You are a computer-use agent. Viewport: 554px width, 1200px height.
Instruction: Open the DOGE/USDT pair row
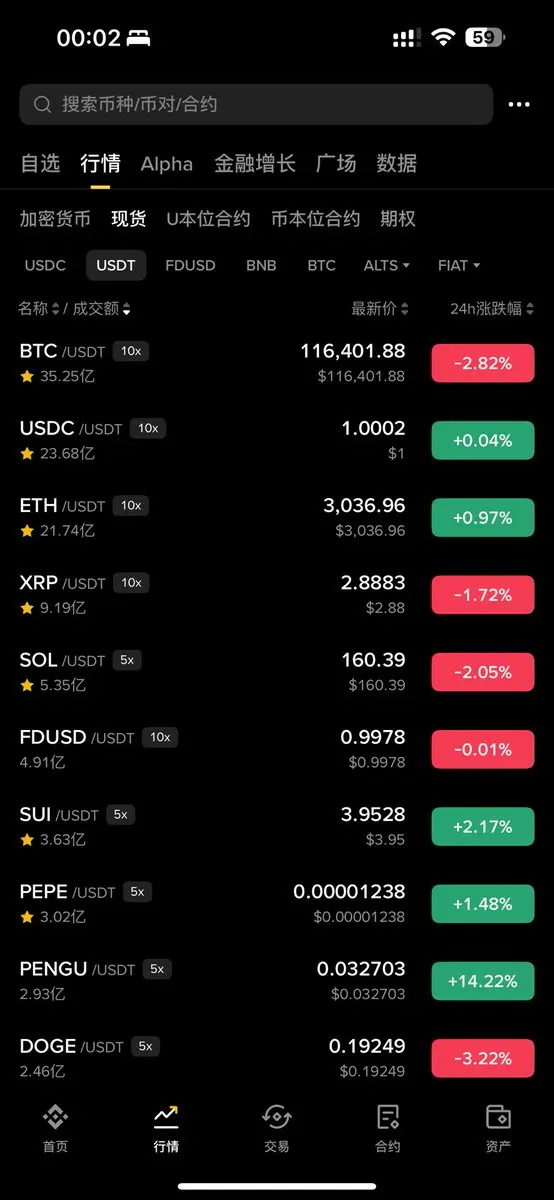(x=277, y=1058)
